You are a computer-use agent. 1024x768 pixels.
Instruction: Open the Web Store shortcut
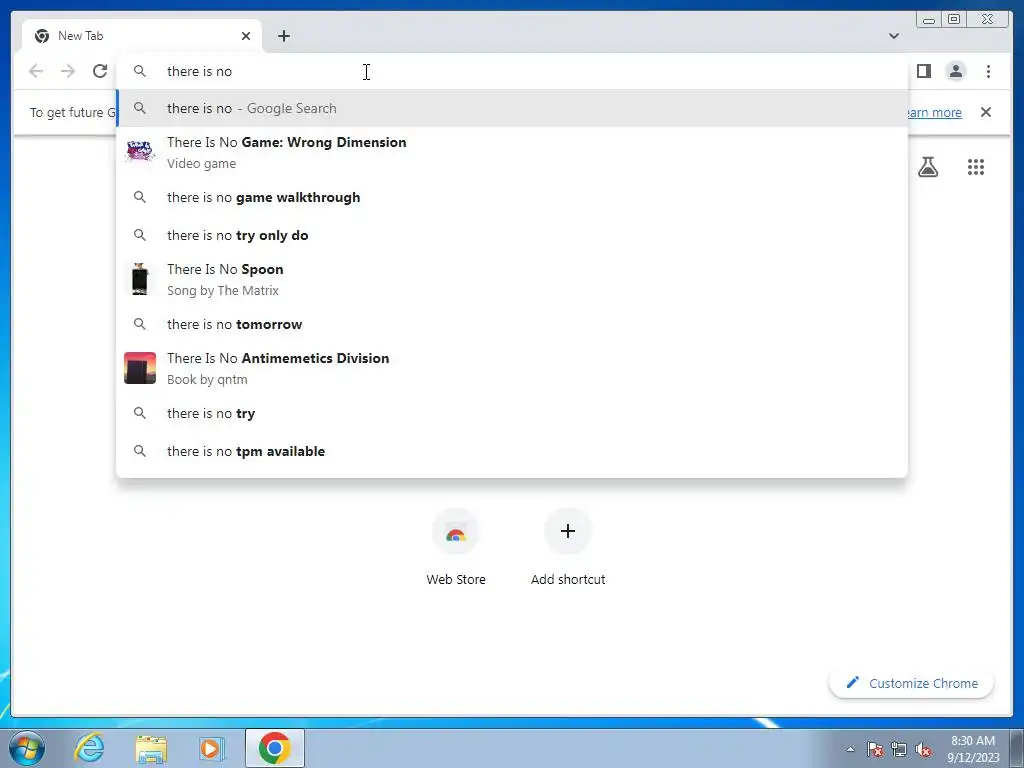click(456, 547)
